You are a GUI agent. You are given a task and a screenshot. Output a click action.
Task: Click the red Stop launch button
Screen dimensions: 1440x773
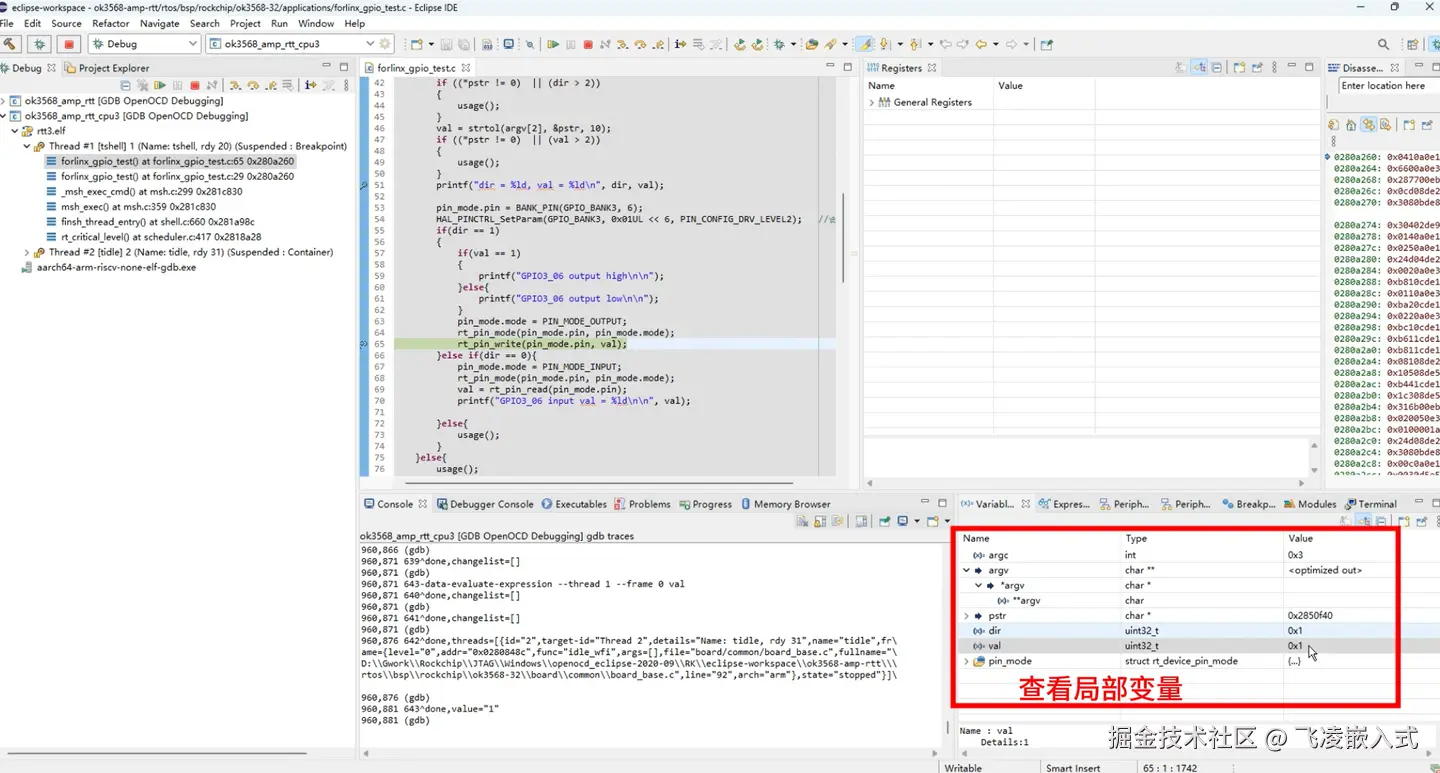tap(69, 44)
